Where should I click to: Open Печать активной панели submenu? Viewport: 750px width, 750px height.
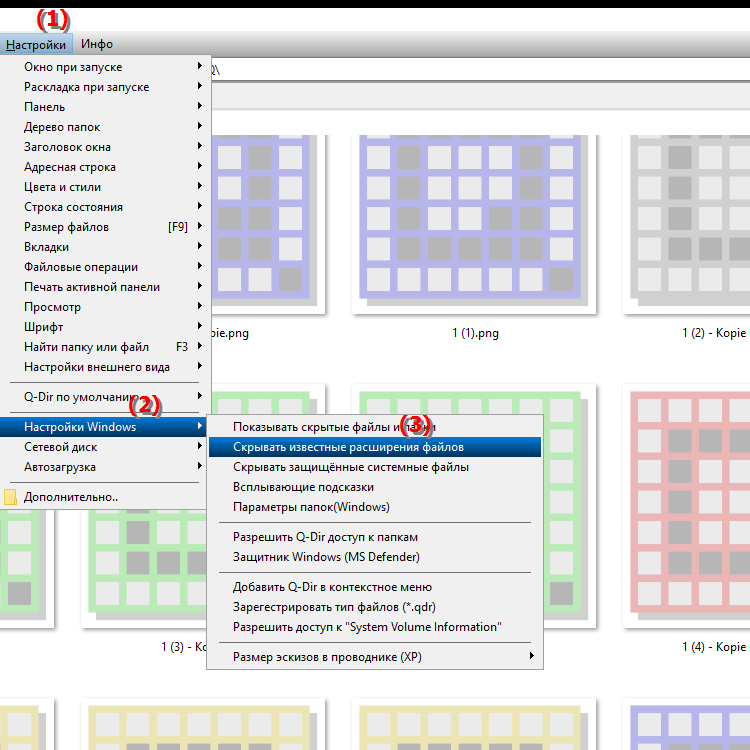click(x=105, y=287)
